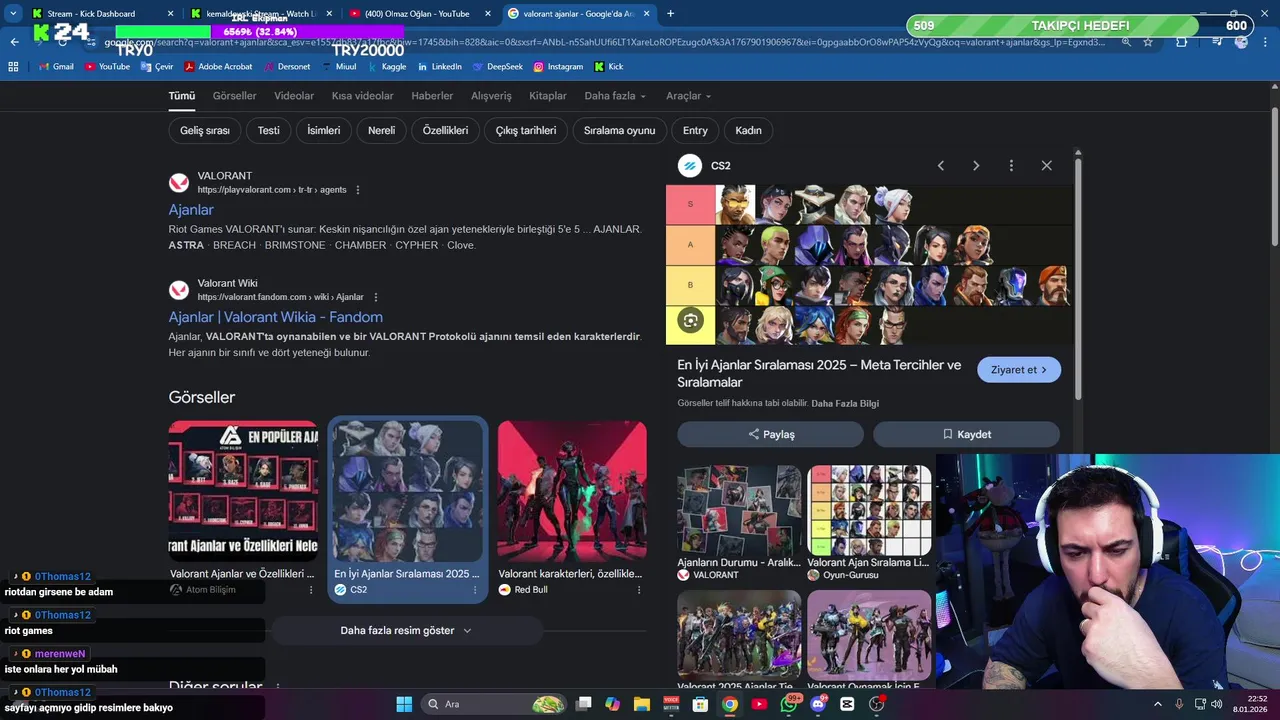Open the Ajanlar playvalorant link
Screen dimensions: 1280x720
coord(191,210)
